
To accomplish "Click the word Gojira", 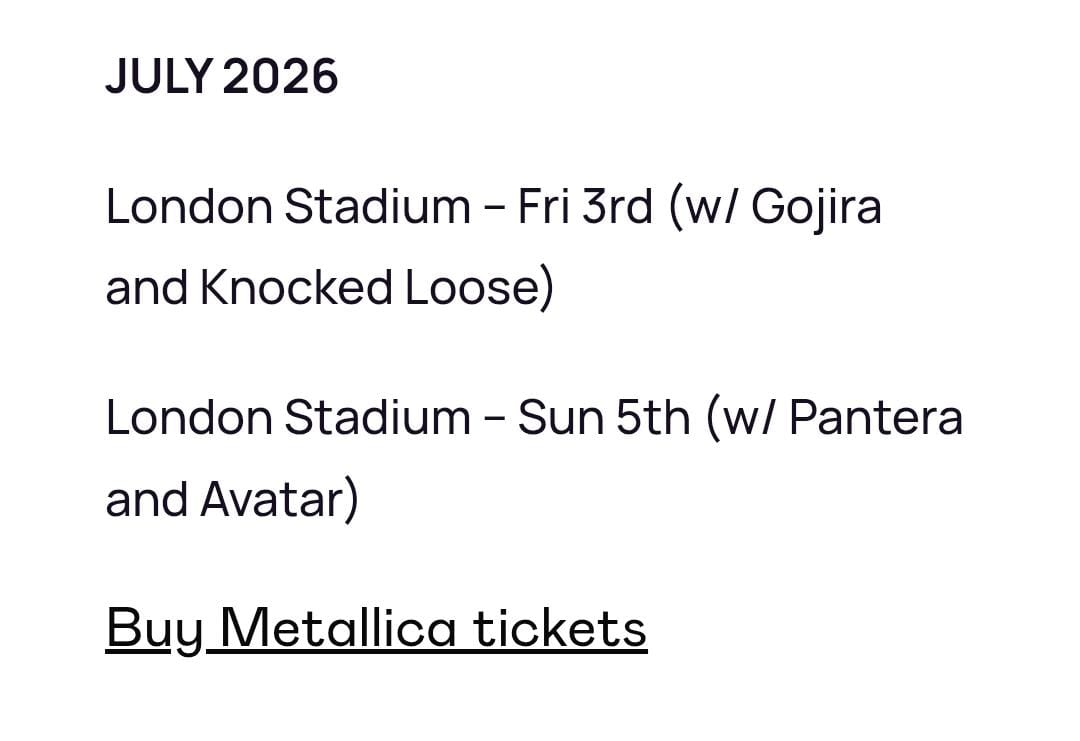I will click(816, 208).
